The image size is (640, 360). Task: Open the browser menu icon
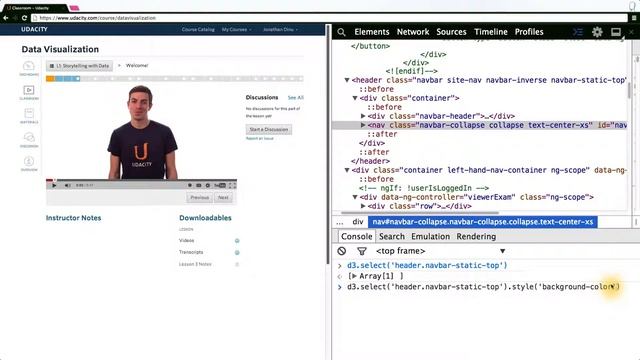[634, 18]
